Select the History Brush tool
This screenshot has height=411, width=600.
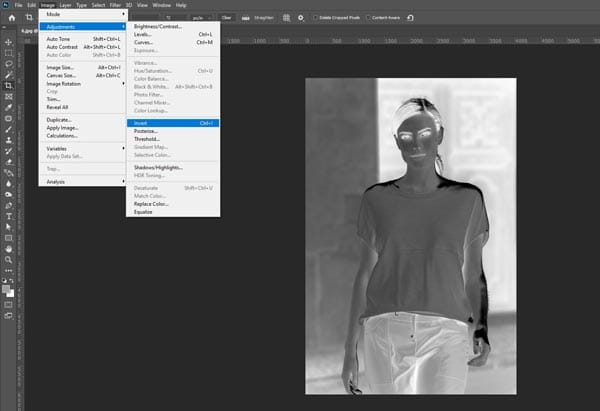8,151
